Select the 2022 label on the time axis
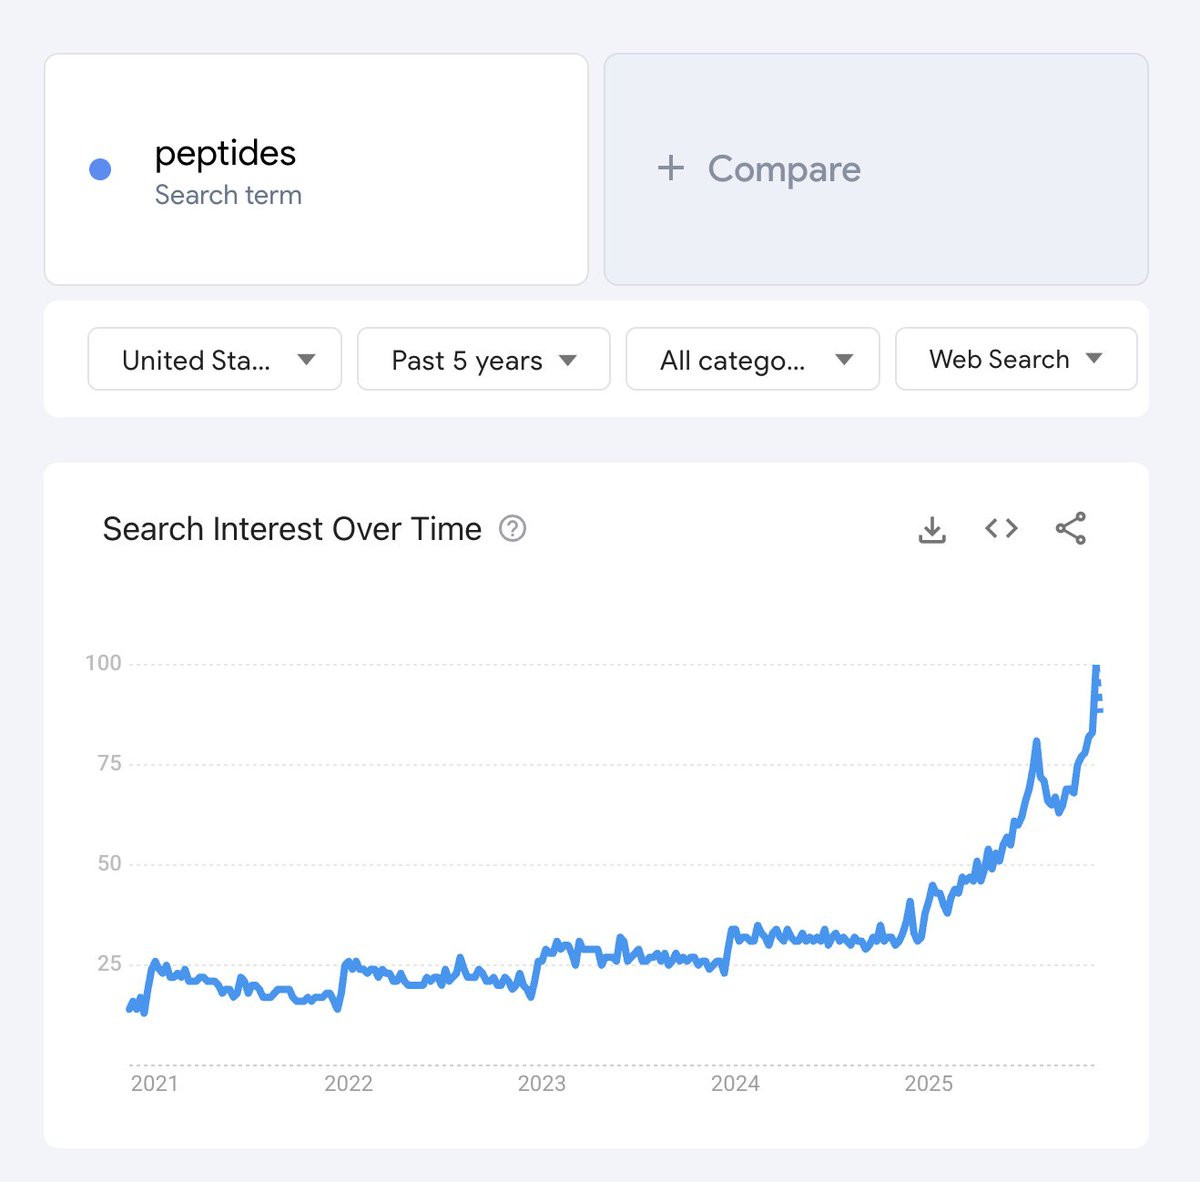 (x=348, y=1083)
